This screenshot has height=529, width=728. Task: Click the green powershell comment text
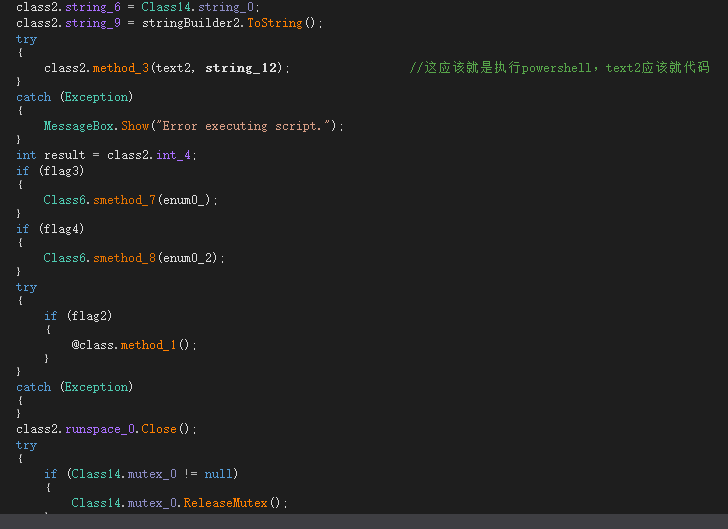559,68
